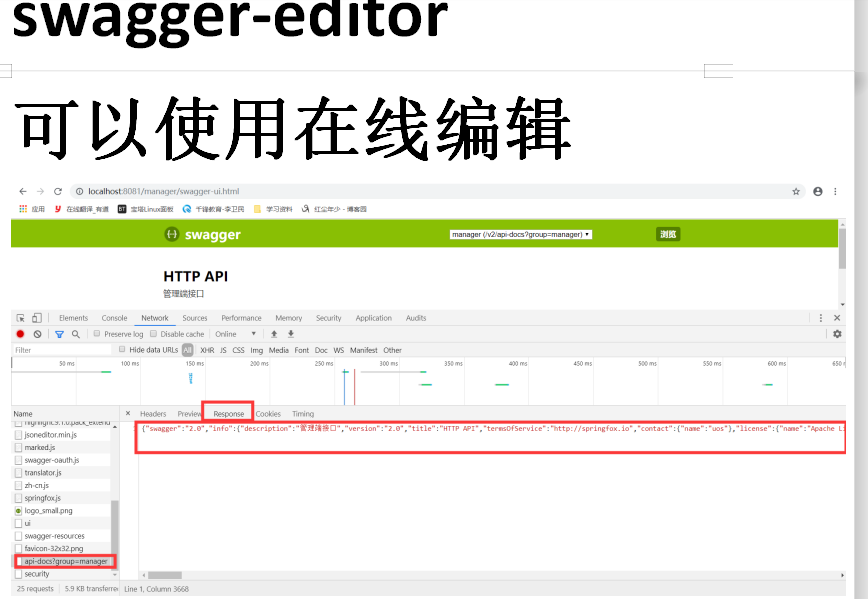Close the request details pane
868x599 pixels.
[x=128, y=414]
